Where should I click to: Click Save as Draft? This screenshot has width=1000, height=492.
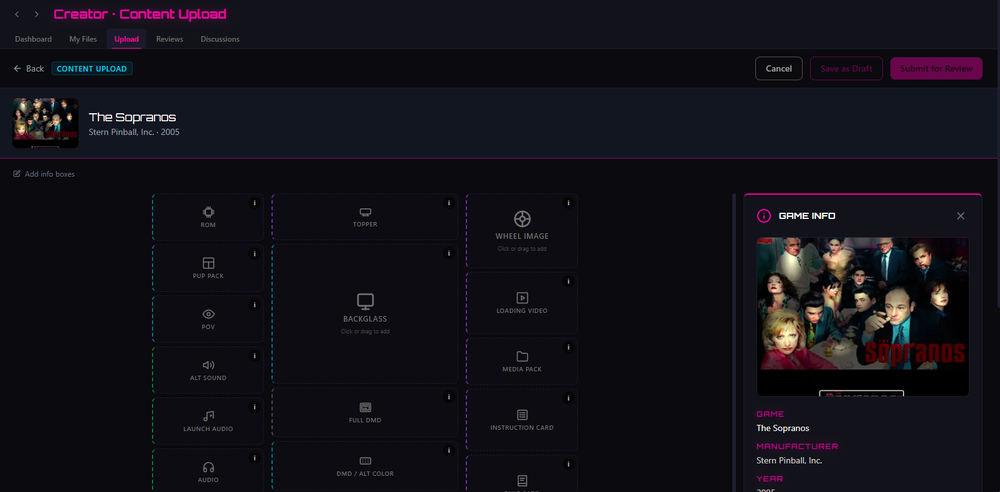846,68
